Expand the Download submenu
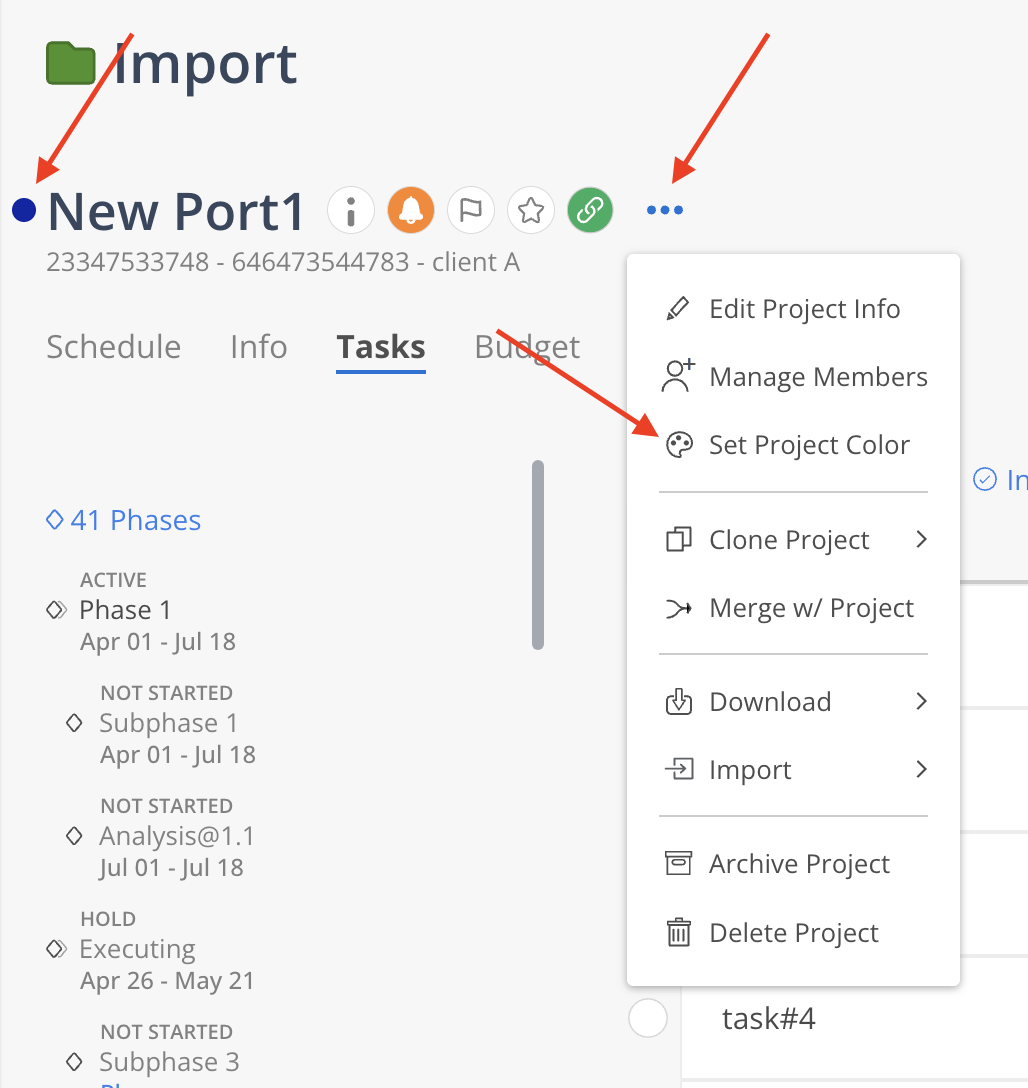This screenshot has width=1028, height=1088. point(921,702)
